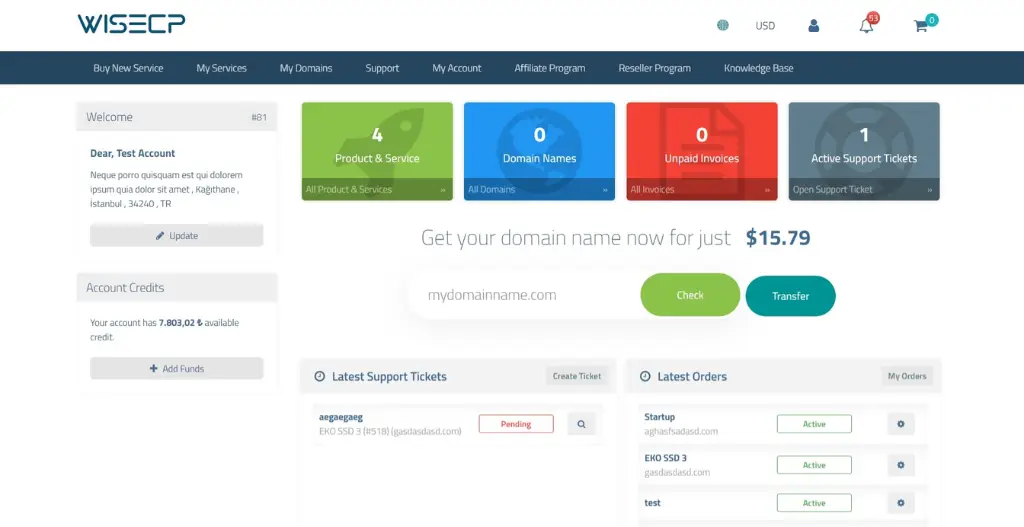Open the shopping cart icon
Screen dimensions: 1024x527
click(x=920, y=25)
